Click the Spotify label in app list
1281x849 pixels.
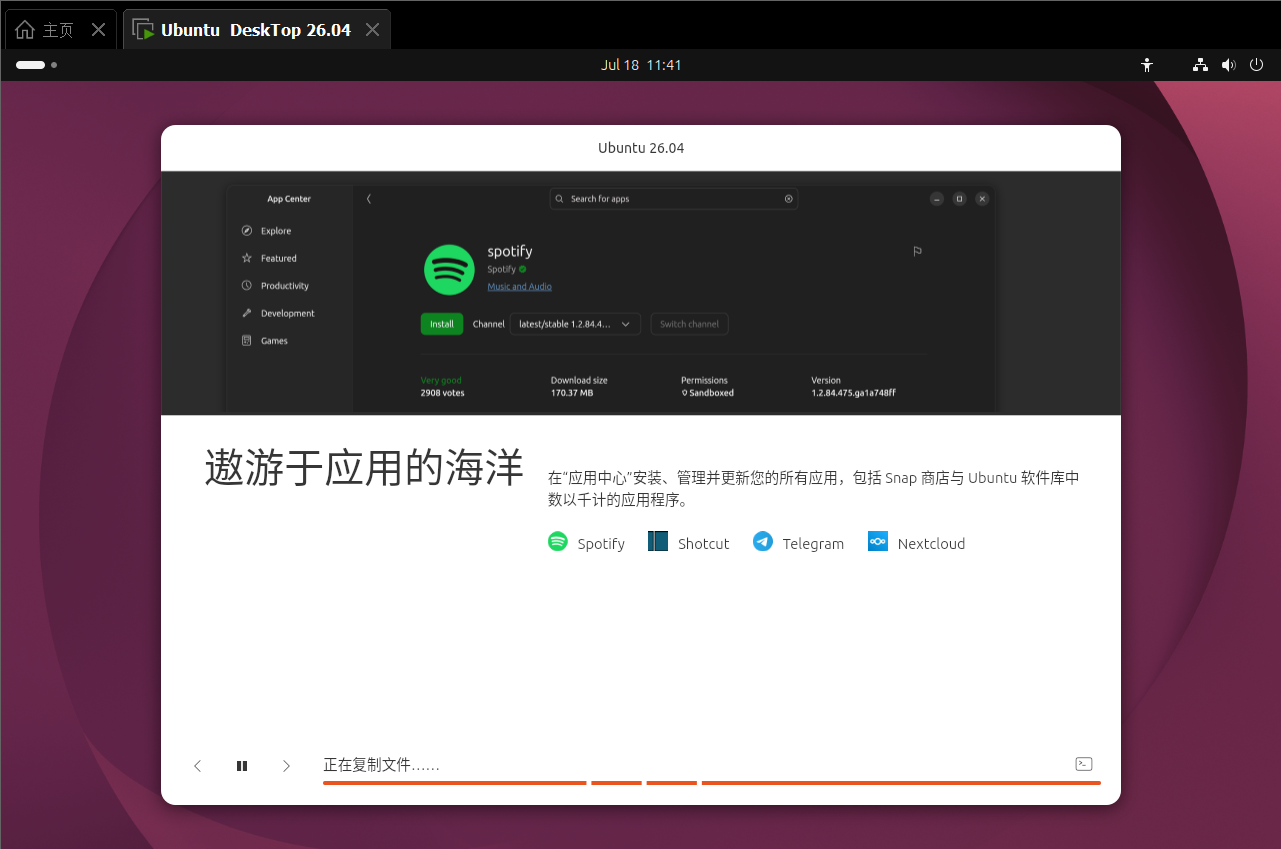[x=601, y=544]
